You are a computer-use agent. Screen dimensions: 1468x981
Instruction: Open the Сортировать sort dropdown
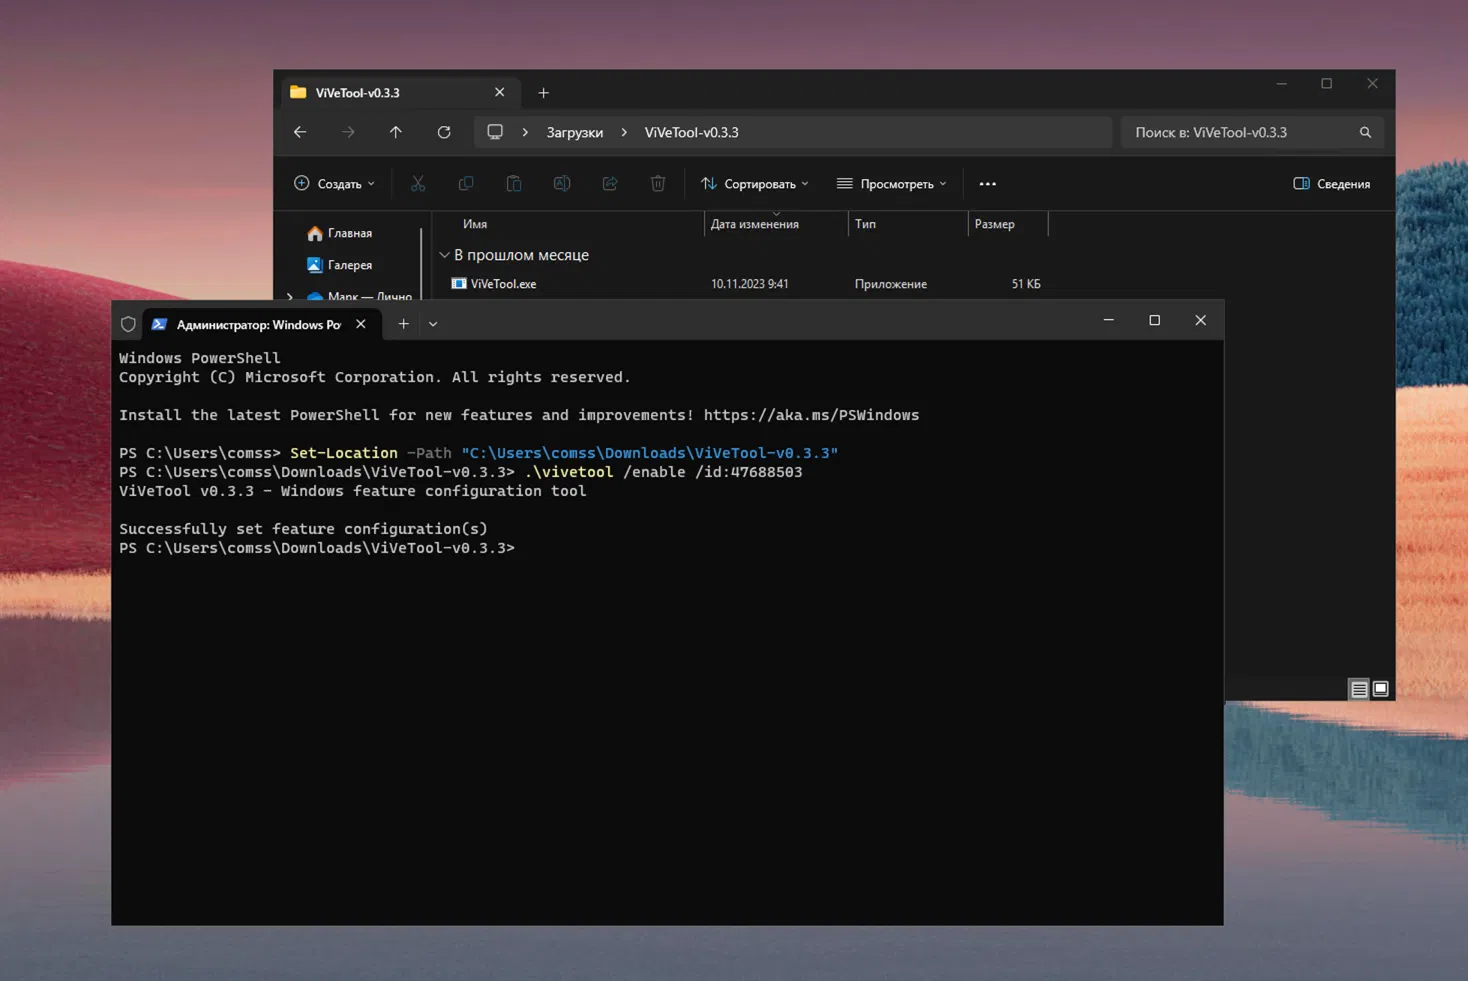click(x=755, y=184)
